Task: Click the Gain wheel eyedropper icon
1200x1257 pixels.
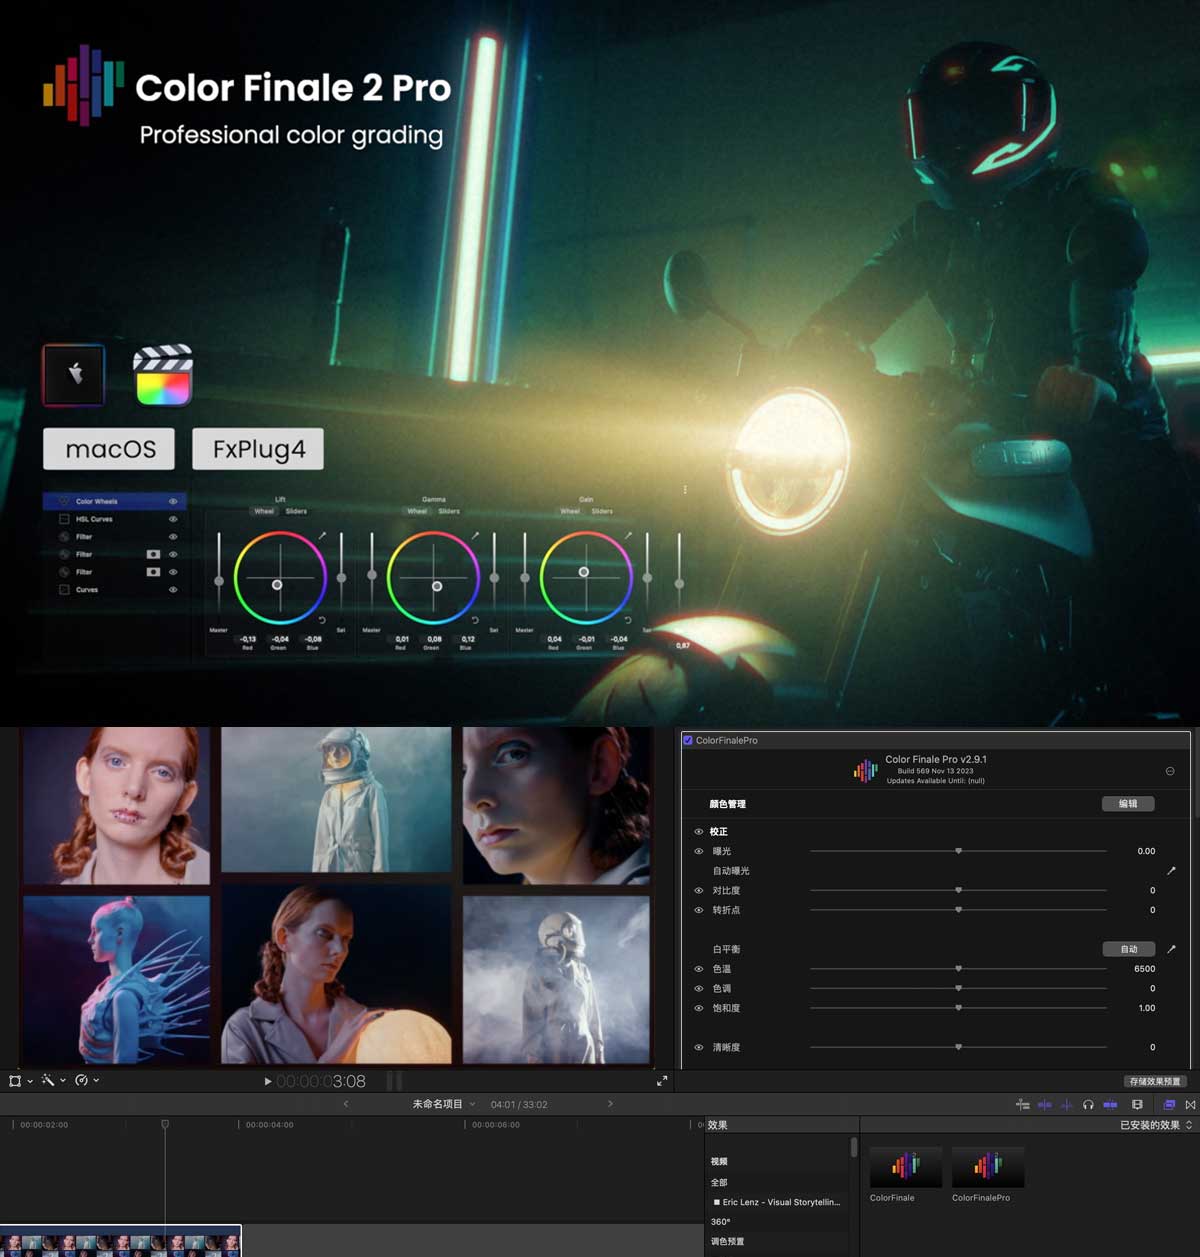Action: (629, 536)
